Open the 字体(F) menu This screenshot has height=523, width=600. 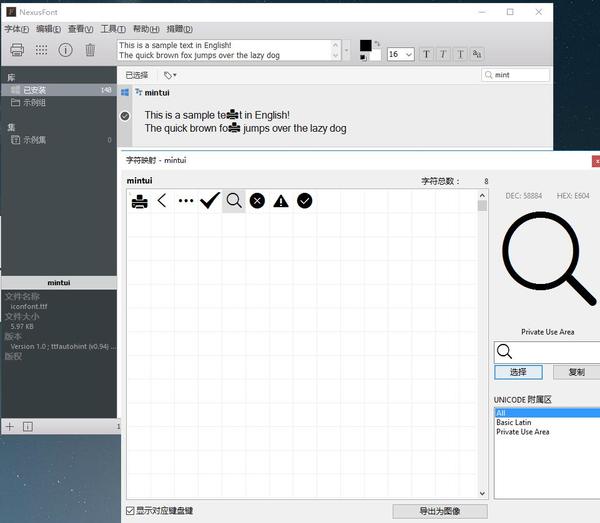click(x=16, y=29)
